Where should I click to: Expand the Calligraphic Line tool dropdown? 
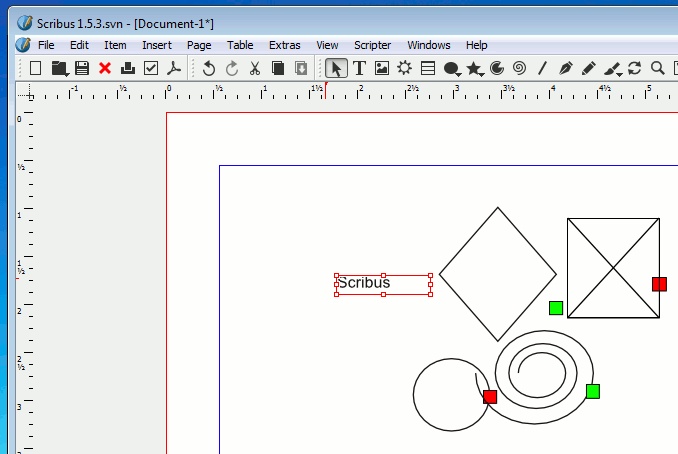tap(620, 73)
